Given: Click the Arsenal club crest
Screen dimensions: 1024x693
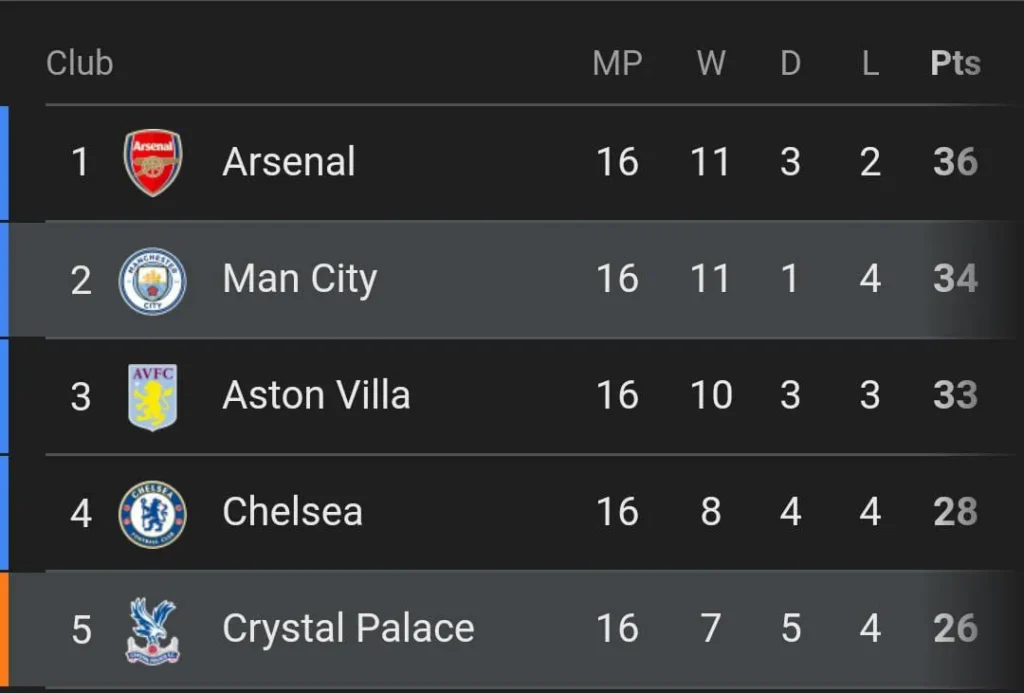Looking at the screenshot, I should coord(152,162).
